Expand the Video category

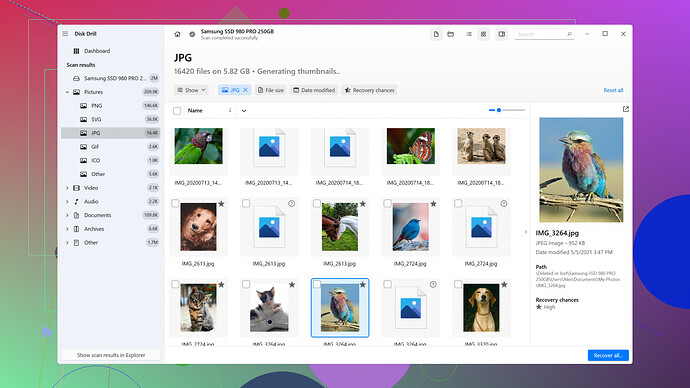pos(67,188)
